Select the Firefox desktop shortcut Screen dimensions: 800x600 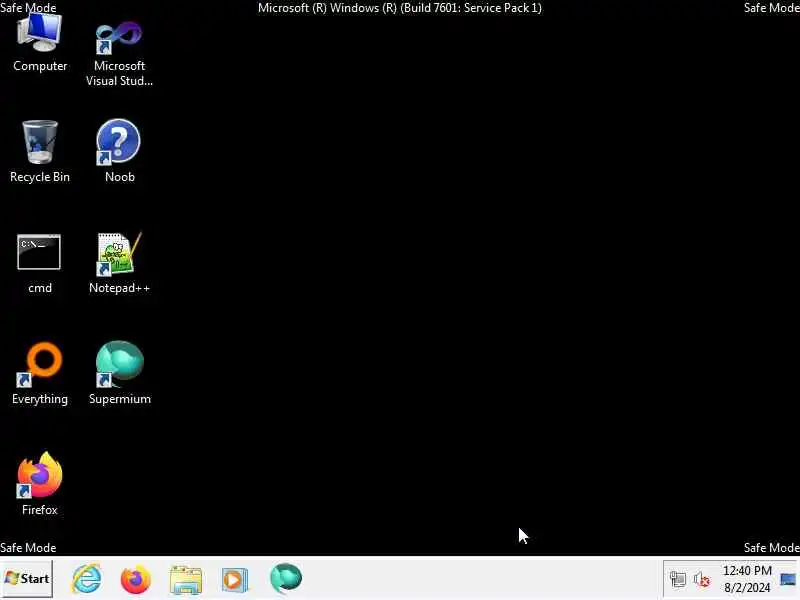click(40, 484)
